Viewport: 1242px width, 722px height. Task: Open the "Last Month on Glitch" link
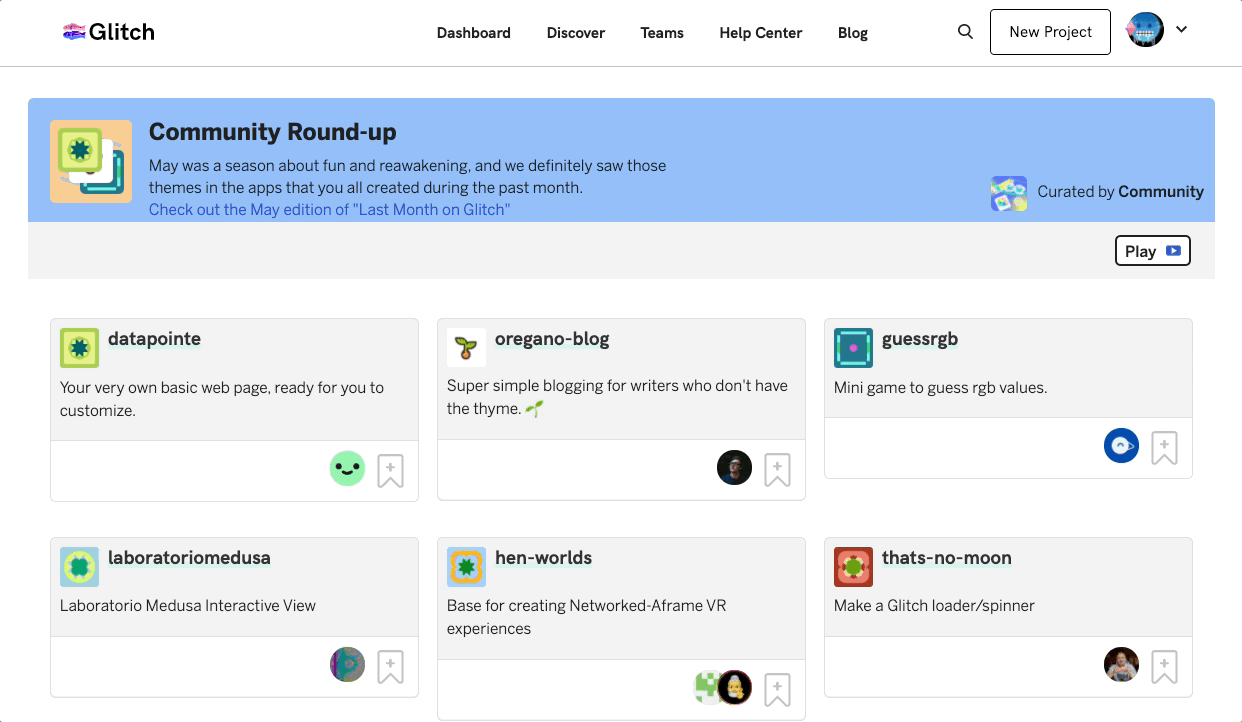click(329, 210)
